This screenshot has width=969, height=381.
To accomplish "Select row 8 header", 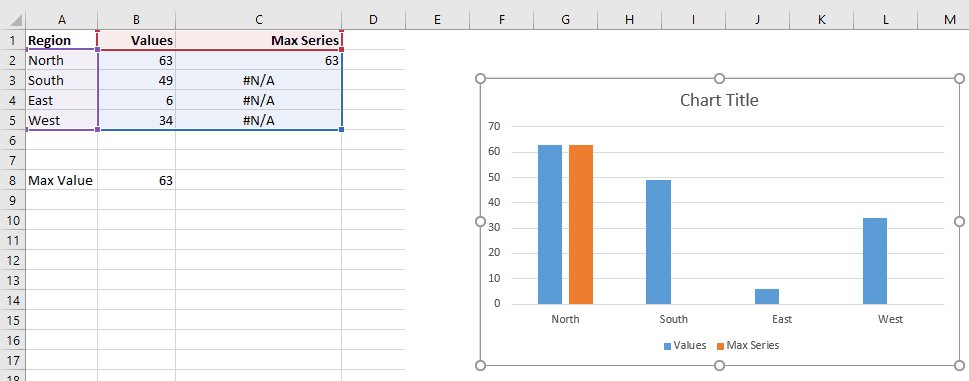I will (13, 180).
